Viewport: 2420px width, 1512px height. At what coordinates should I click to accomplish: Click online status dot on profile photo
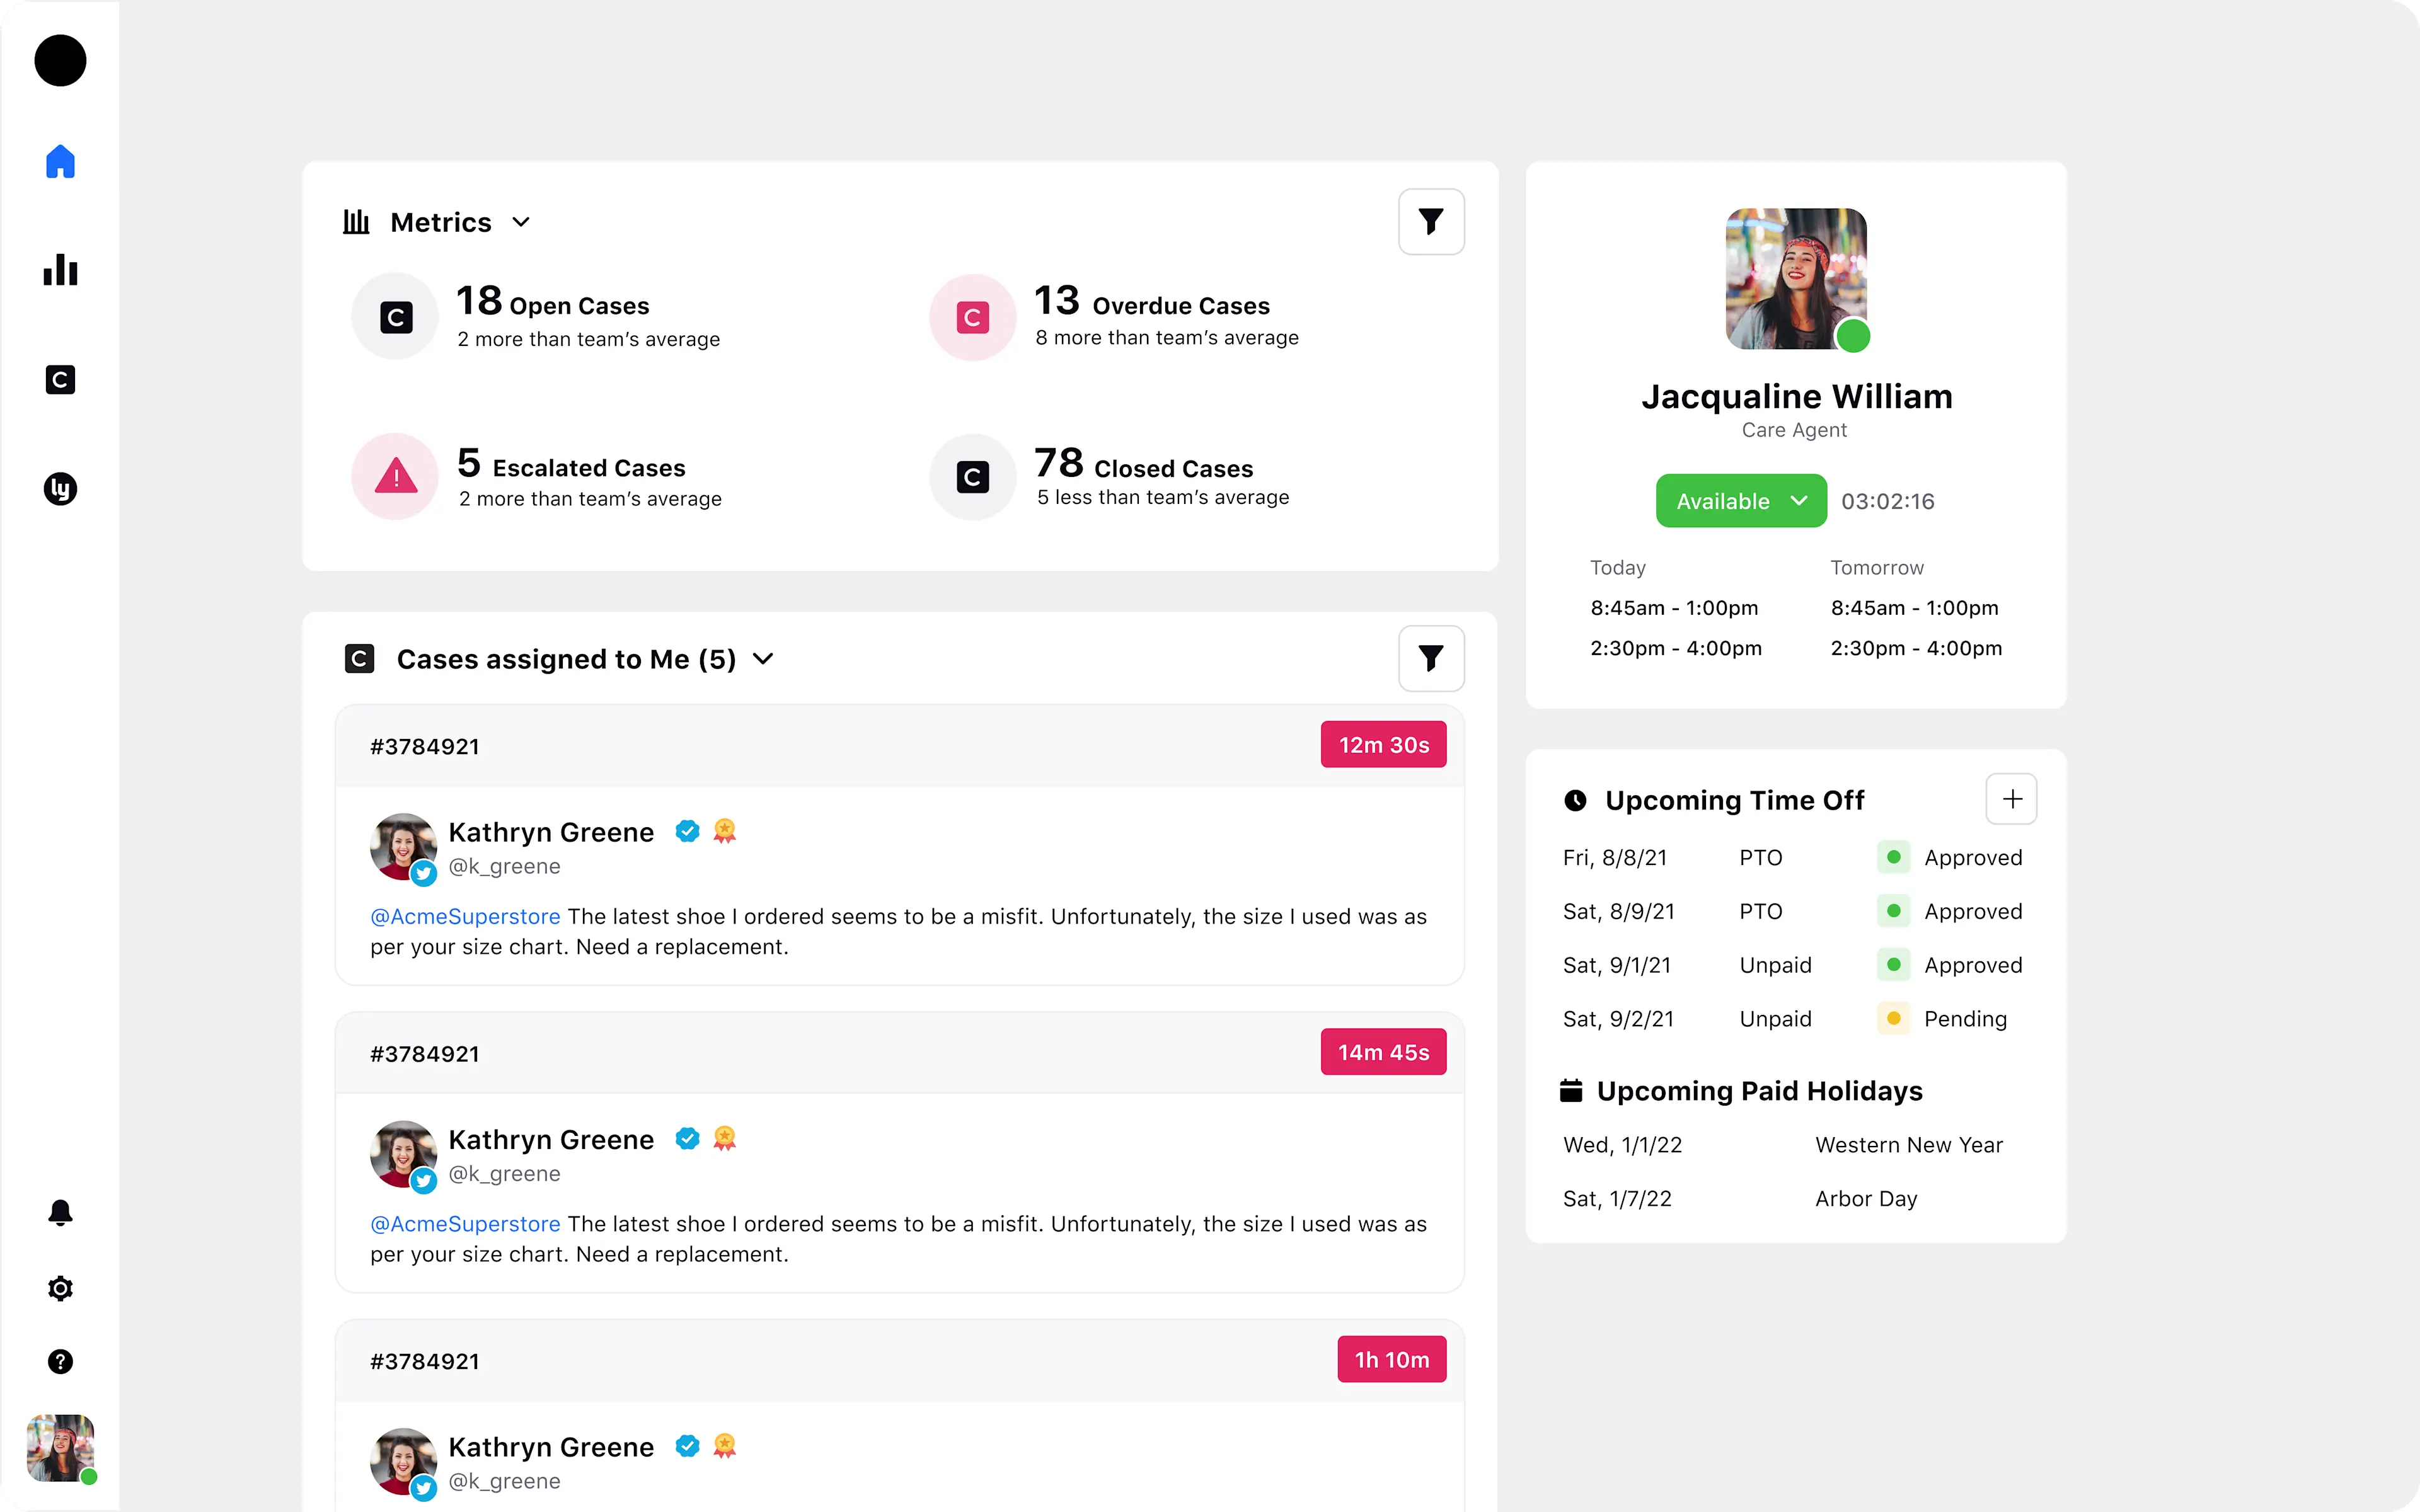[1852, 335]
